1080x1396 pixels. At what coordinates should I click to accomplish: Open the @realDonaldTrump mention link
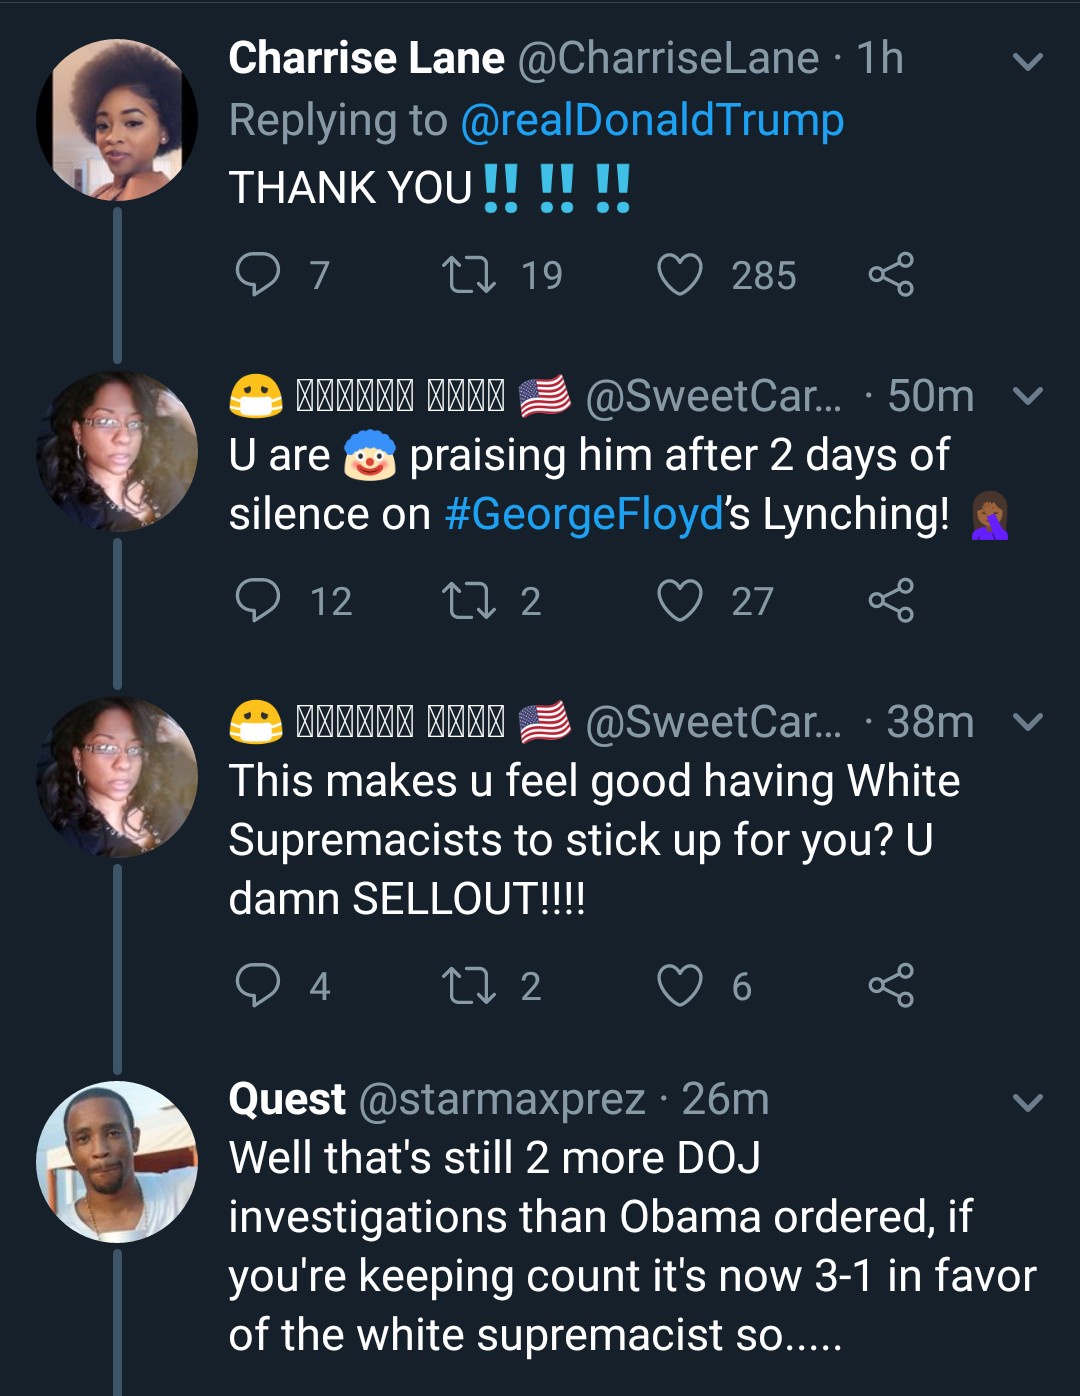(652, 121)
